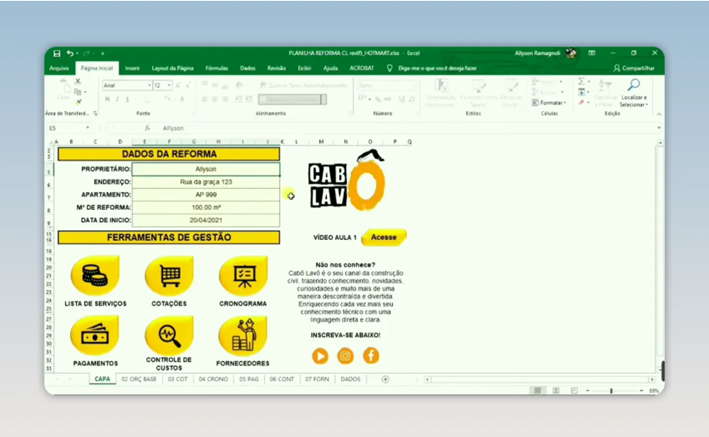Toggle bold (N) formatting
Viewport: 709px width, 437px height.
pyautogui.click(x=107, y=99)
